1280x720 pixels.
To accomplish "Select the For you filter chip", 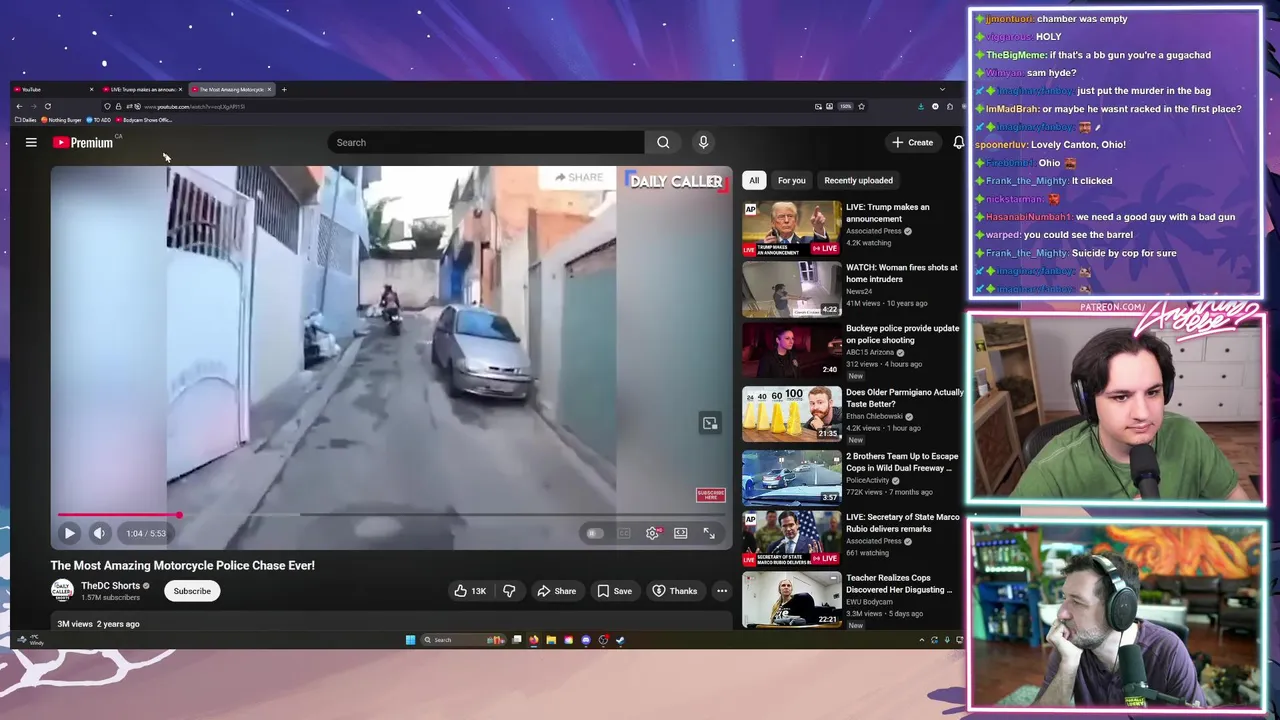I will click(791, 180).
